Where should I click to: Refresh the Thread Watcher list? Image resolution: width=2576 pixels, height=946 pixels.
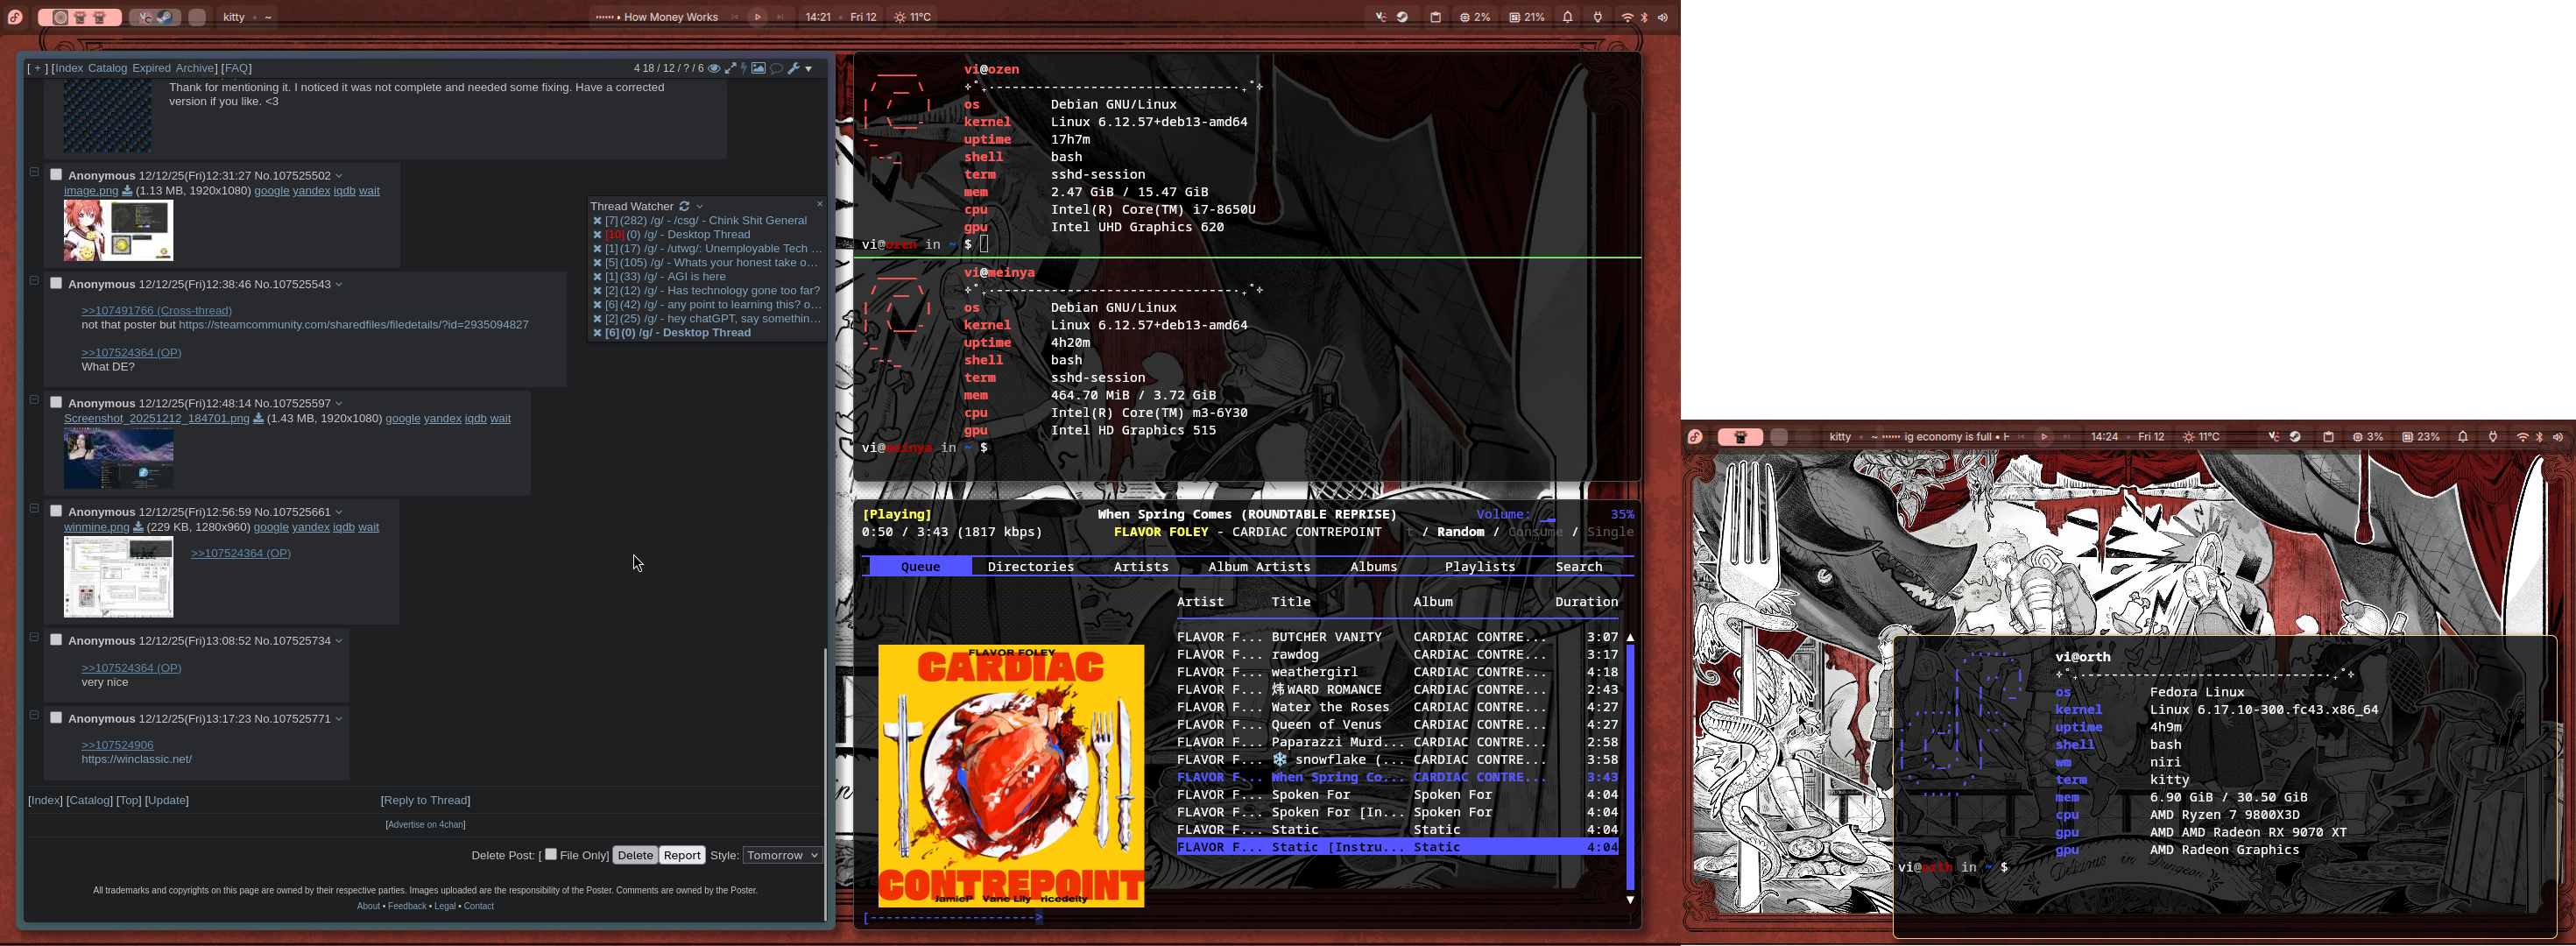click(x=685, y=206)
